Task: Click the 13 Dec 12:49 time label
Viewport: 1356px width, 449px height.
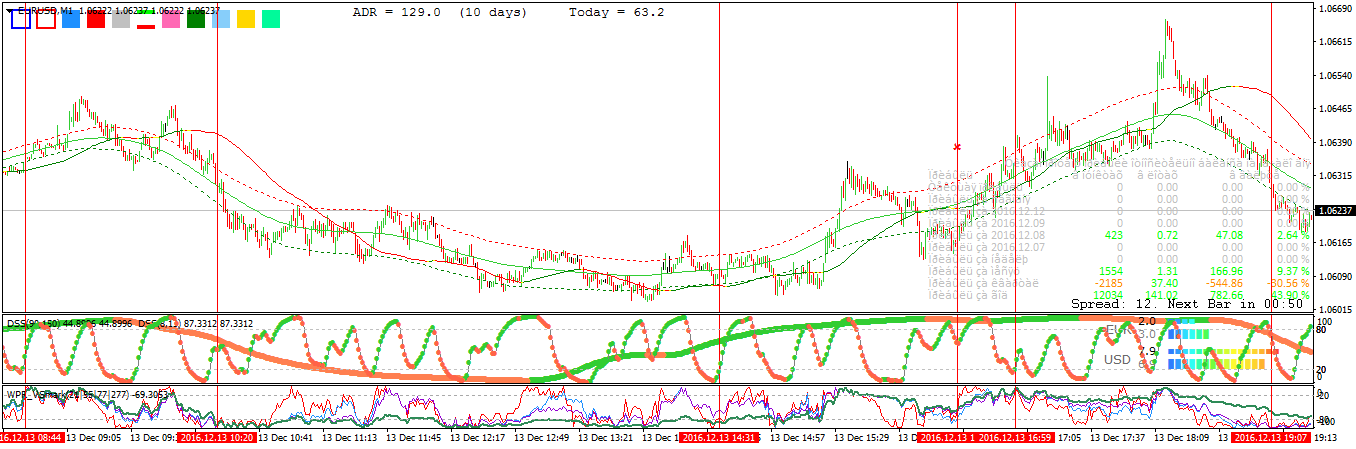Action: [543, 437]
